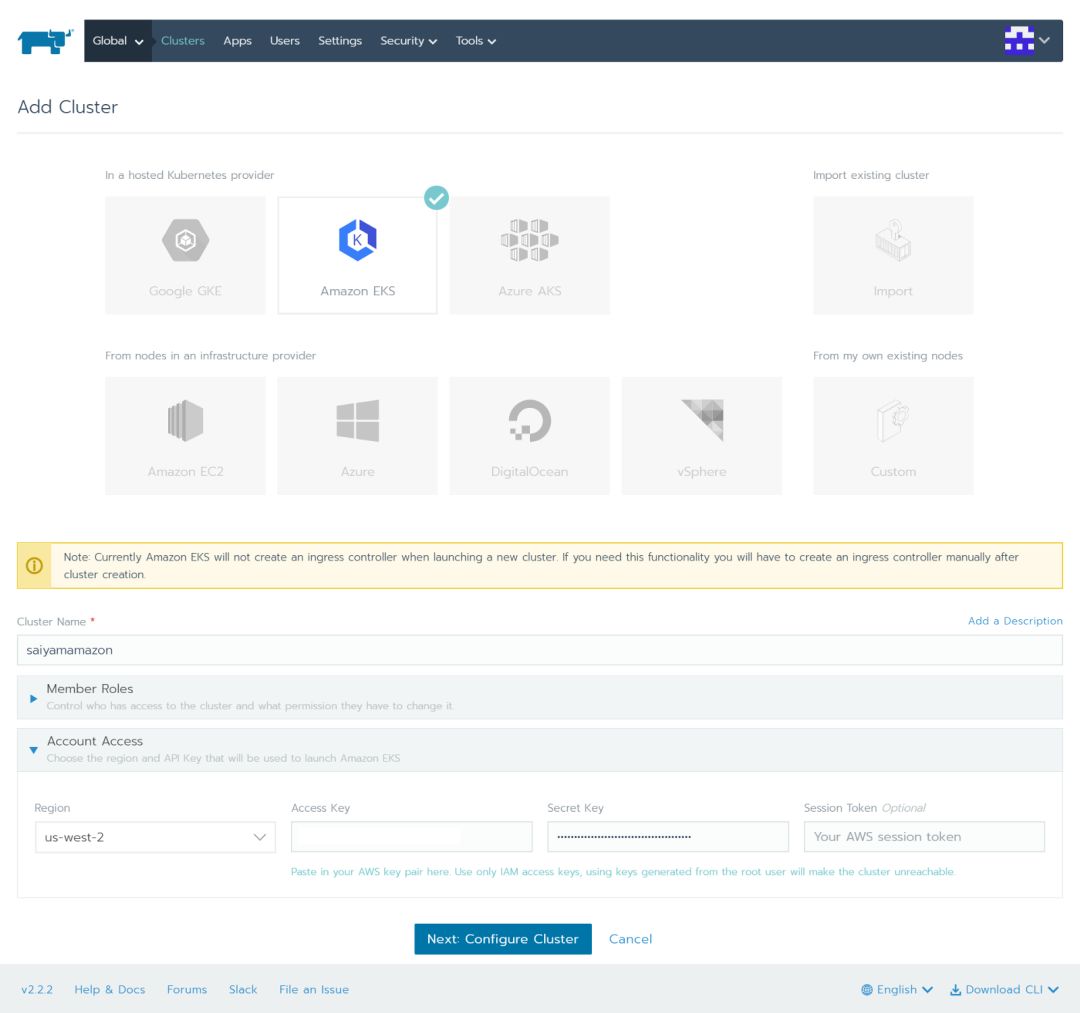
Task: Go to the Apps tab
Action: [237, 41]
